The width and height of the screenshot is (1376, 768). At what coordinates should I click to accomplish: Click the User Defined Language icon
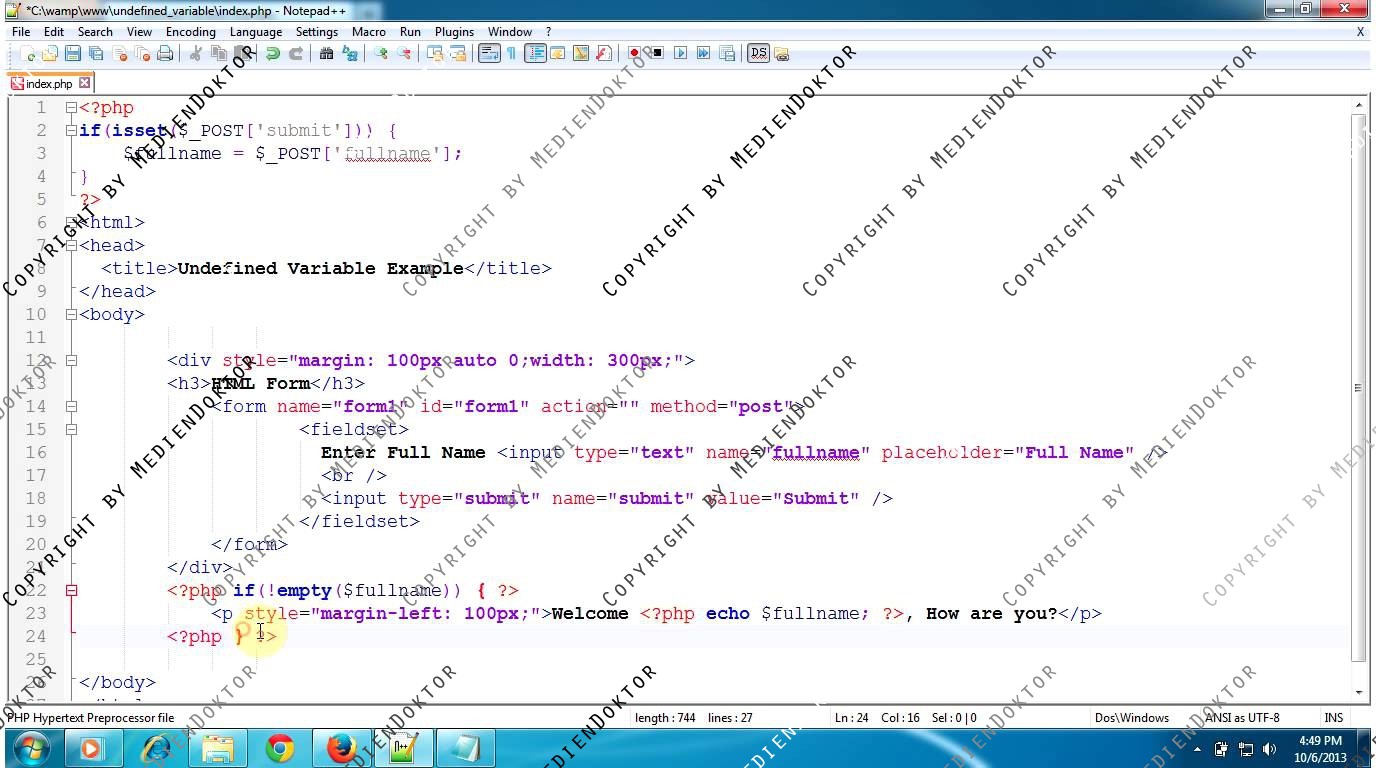coord(557,53)
